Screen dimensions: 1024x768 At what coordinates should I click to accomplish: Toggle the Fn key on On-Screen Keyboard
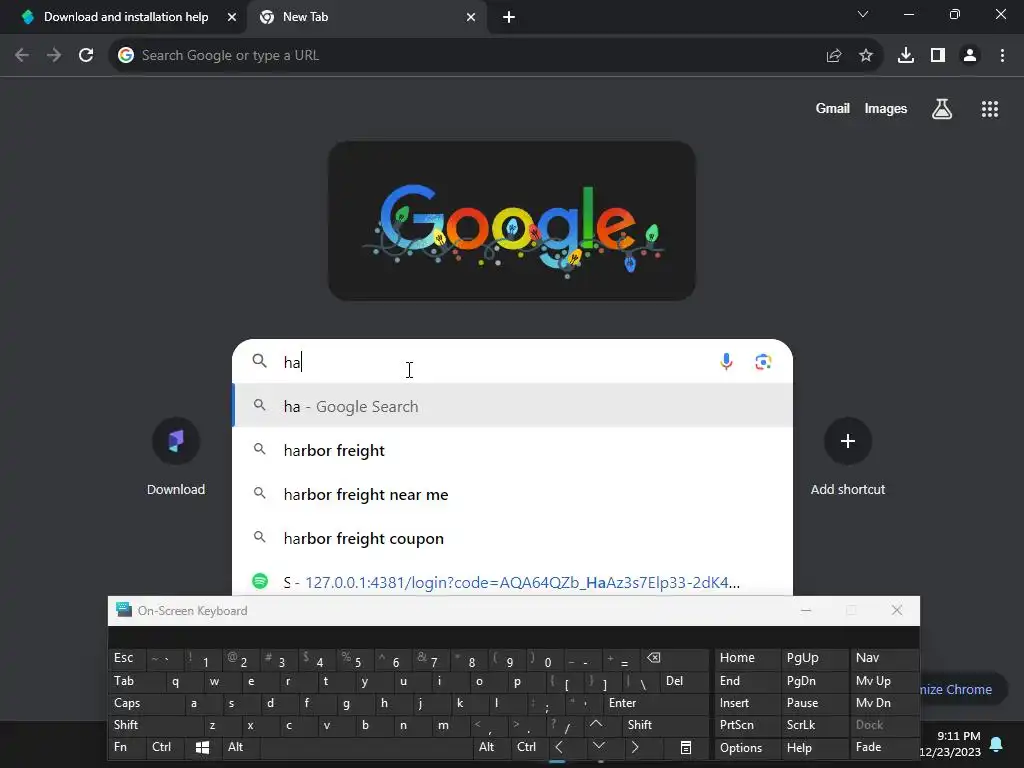pos(128,747)
